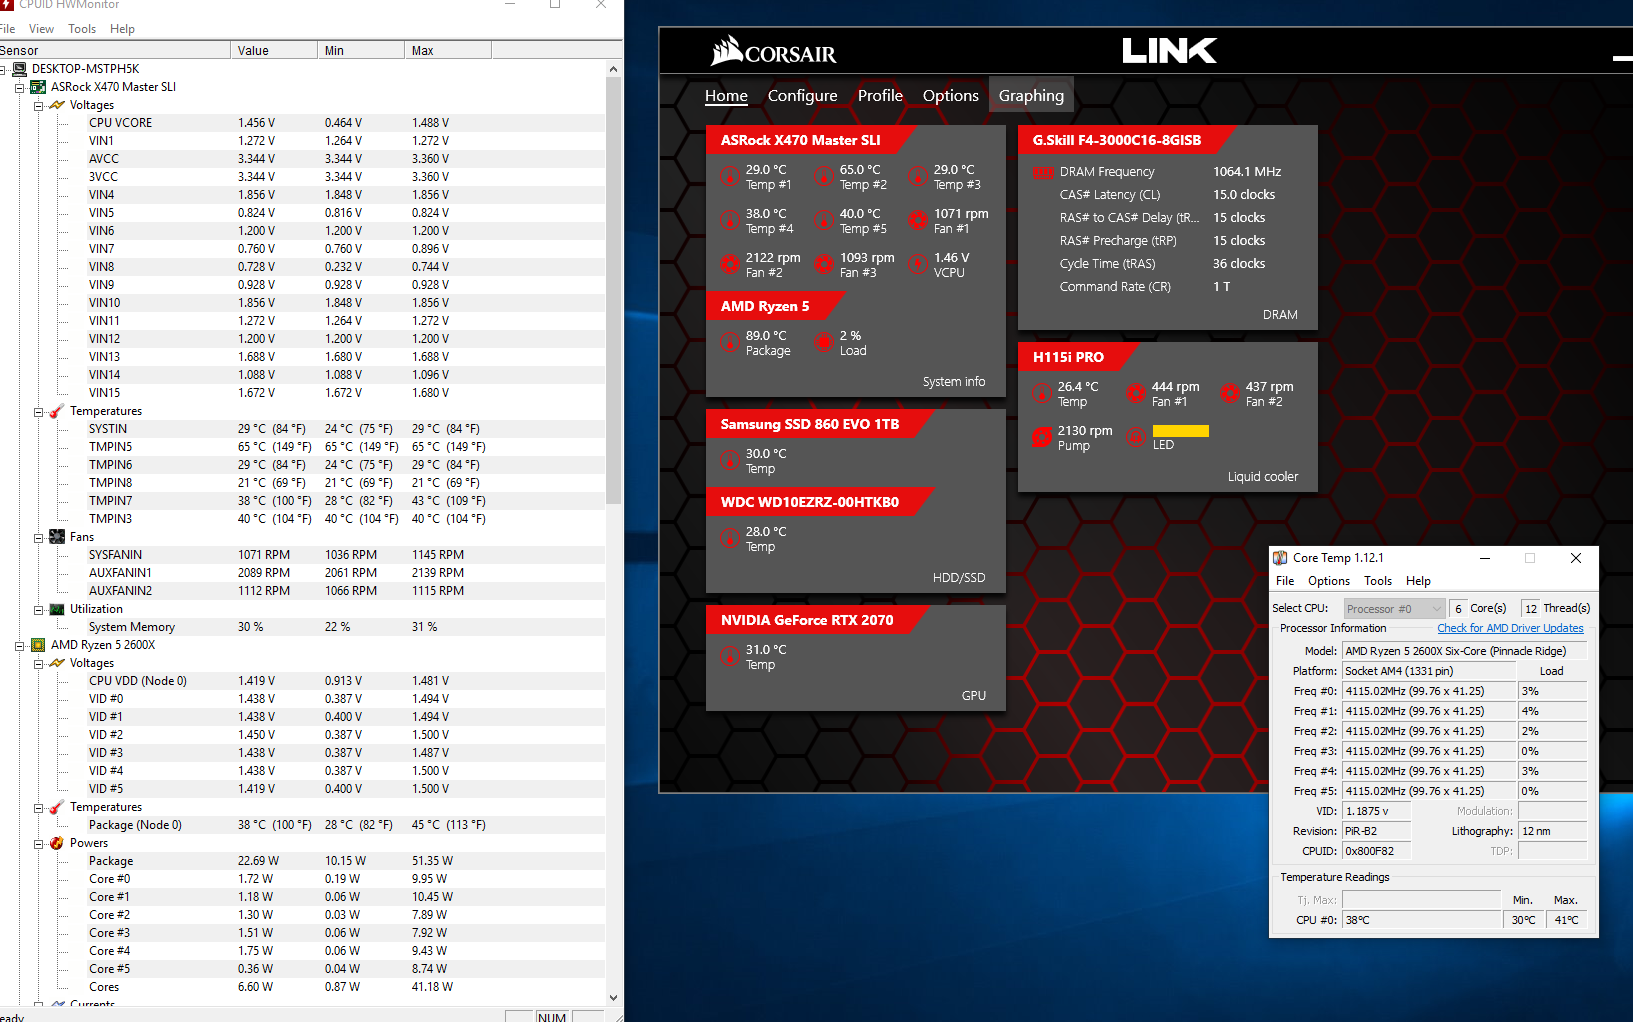Click the Utilization group icon in HWMonitor
1633x1022 pixels.
coord(57,609)
